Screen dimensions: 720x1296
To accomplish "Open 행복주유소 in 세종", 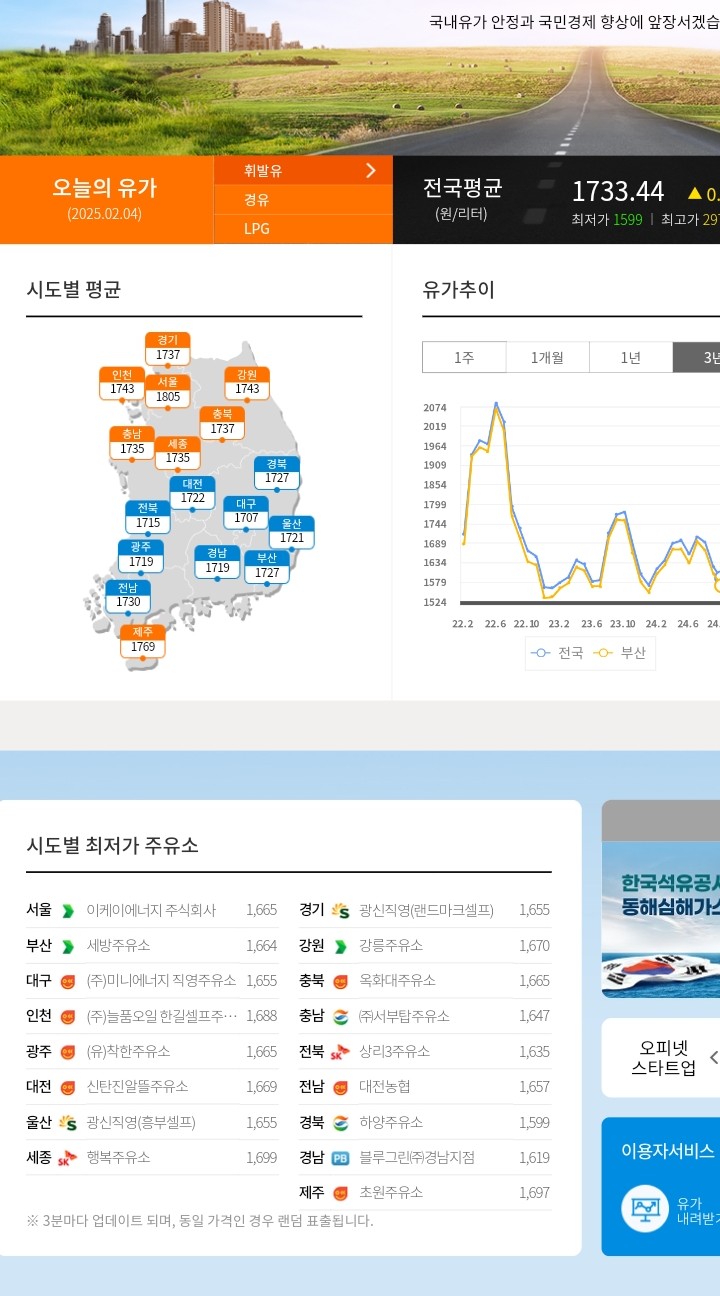I will pyautogui.click(x=119, y=1157).
